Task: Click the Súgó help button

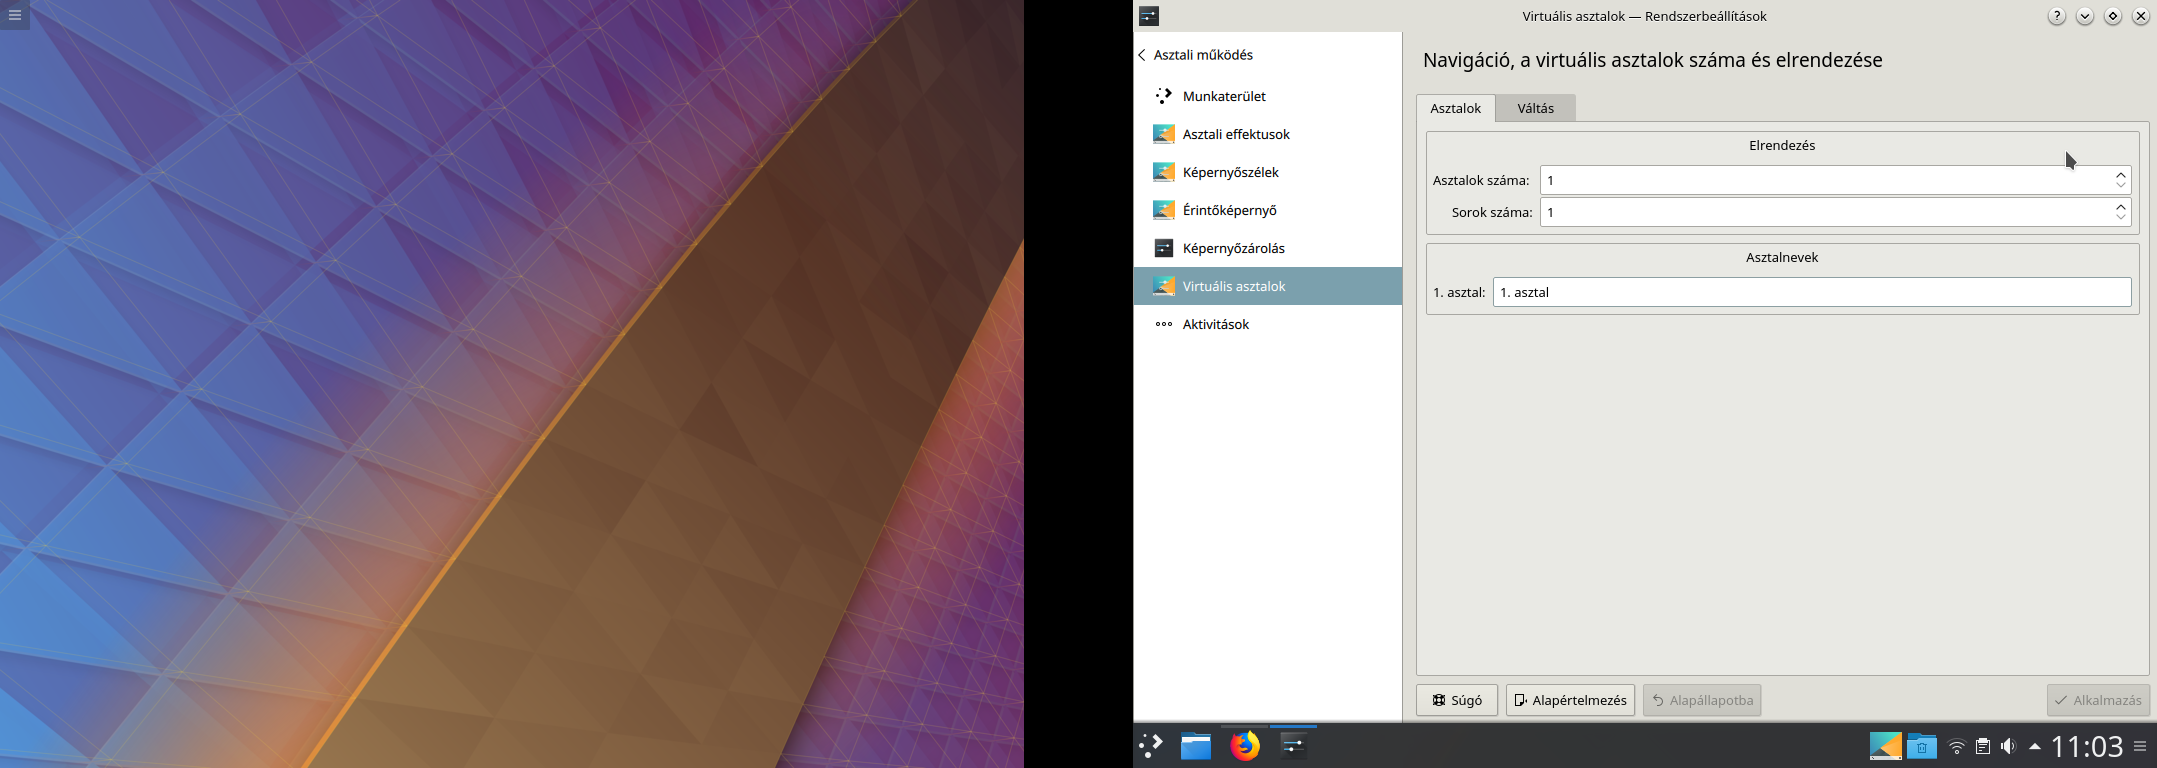Action: pos(1456,700)
